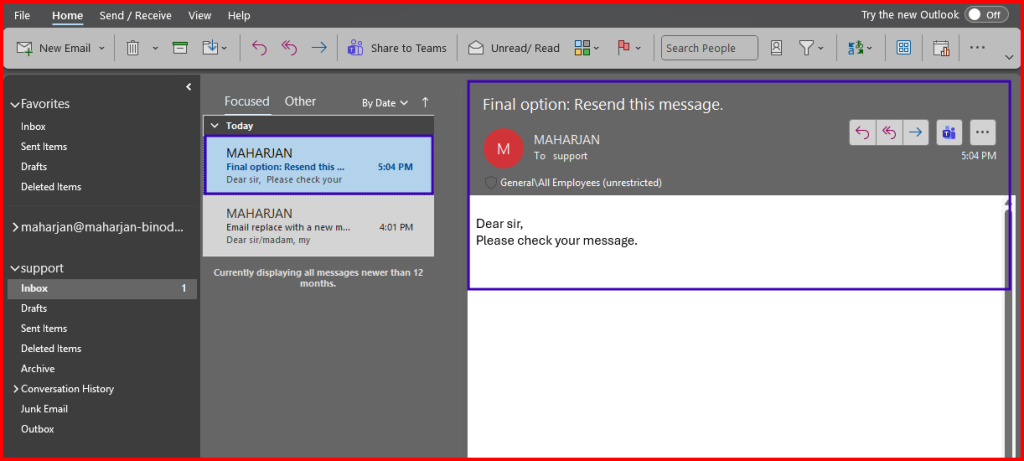Click the Teams icon in the message header
The height and width of the screenshot is (461, 1024).
(x=949, y=133)
